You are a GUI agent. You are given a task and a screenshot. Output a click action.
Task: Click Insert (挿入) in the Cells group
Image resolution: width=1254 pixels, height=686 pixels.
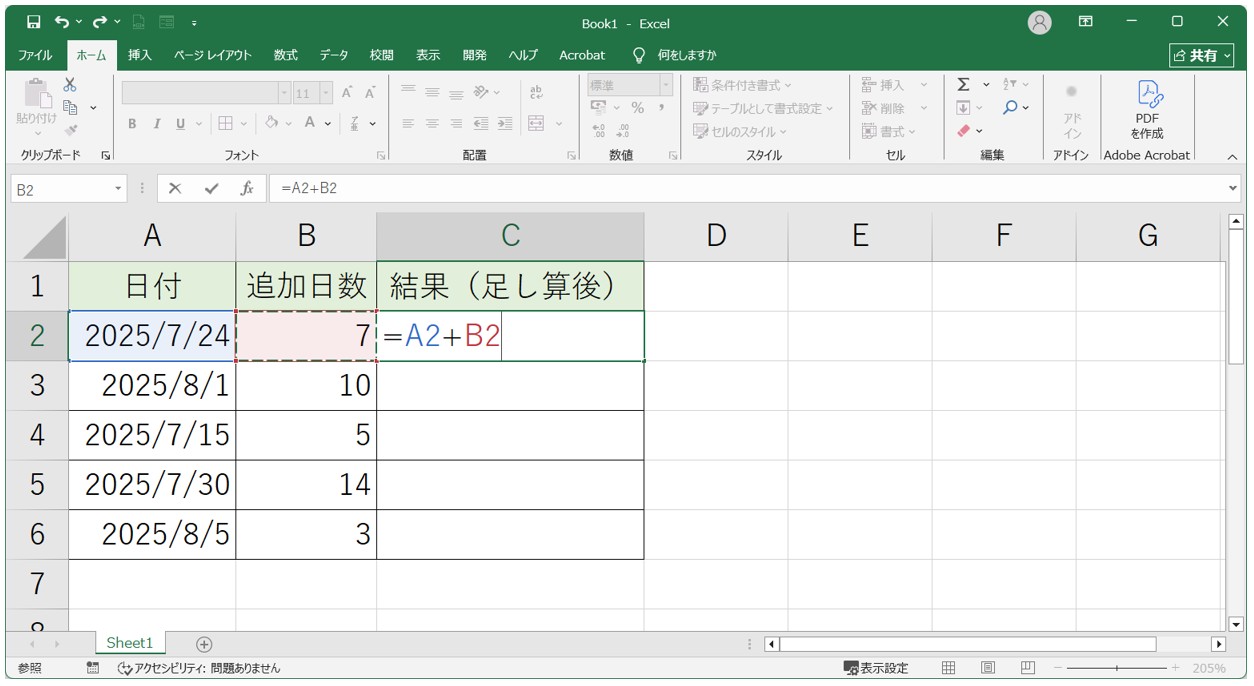click(894, 85)
